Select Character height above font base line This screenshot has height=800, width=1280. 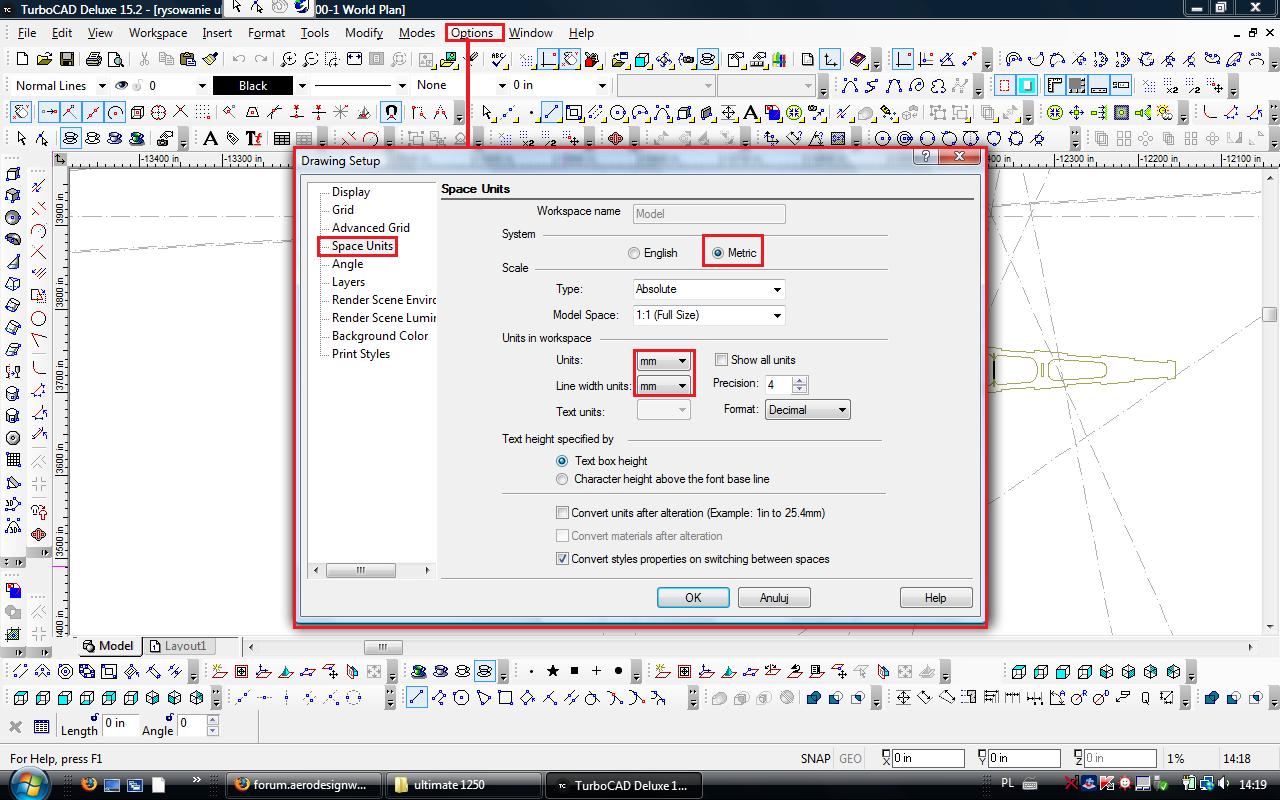point(562,479)
